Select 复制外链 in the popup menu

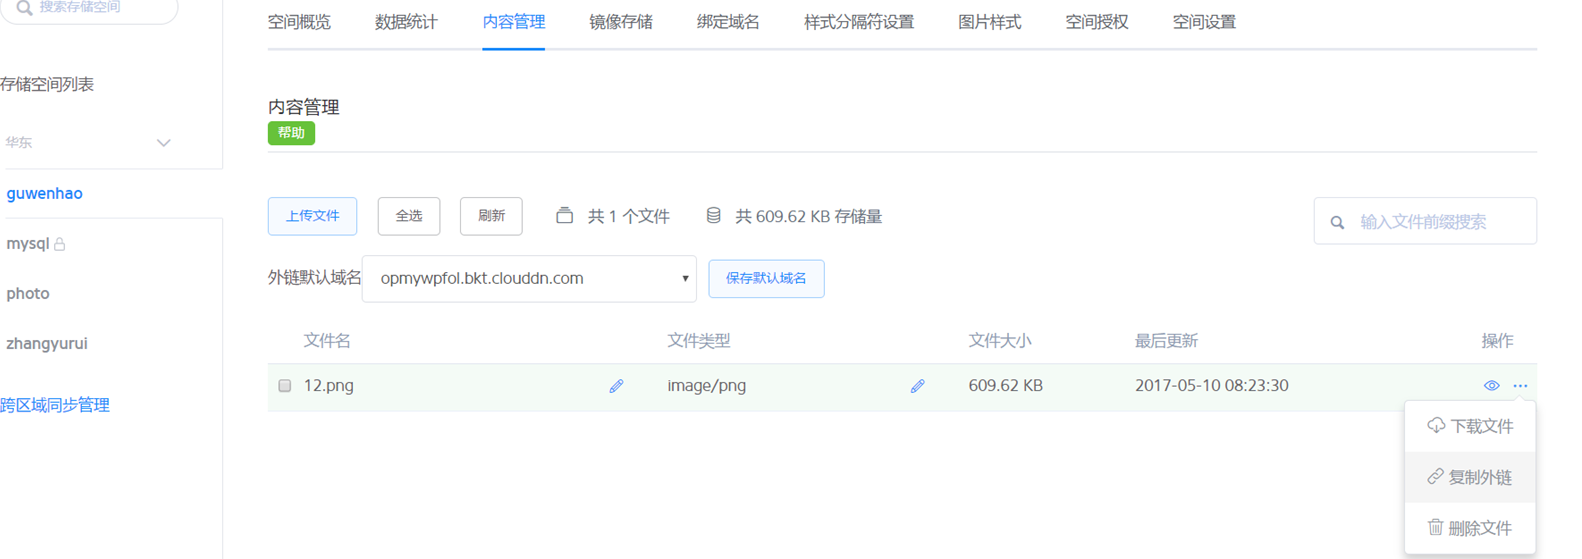1470,478
